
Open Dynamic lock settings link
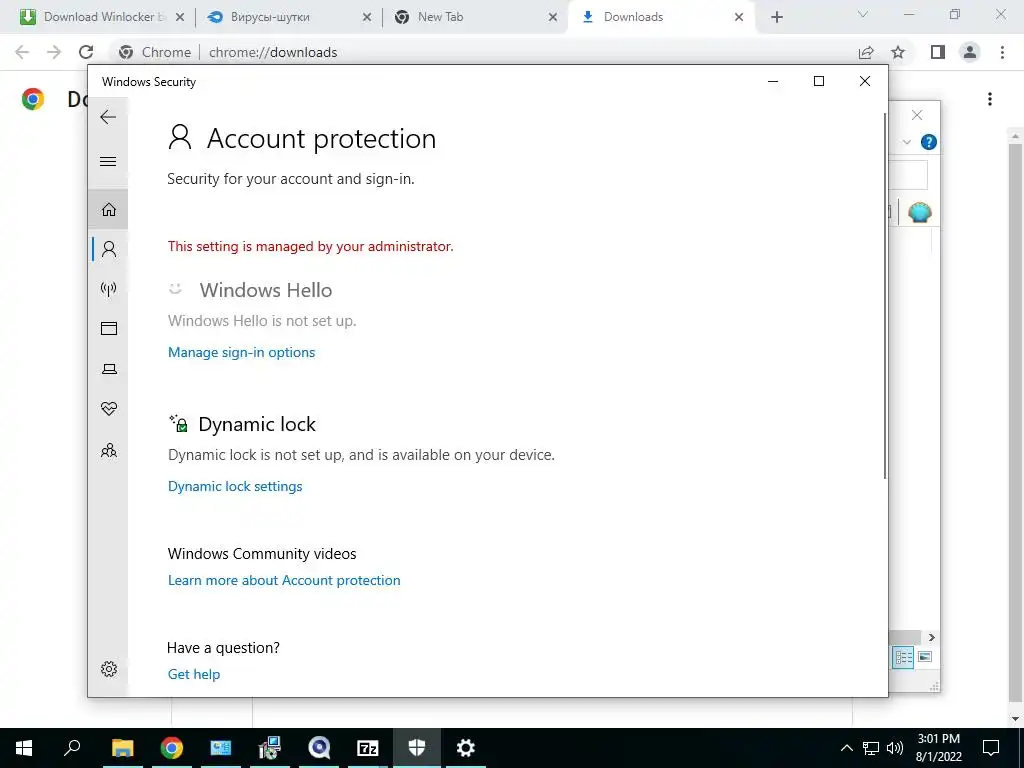[234, 486]
